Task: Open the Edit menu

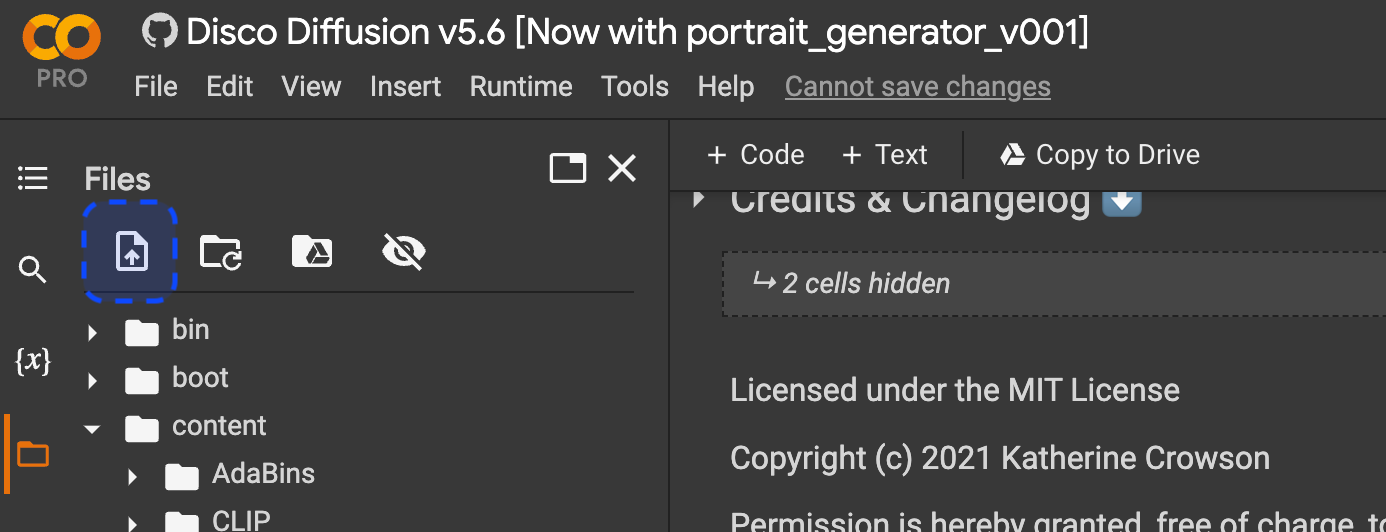Action: pyautogui.click(x=230, y=87)
